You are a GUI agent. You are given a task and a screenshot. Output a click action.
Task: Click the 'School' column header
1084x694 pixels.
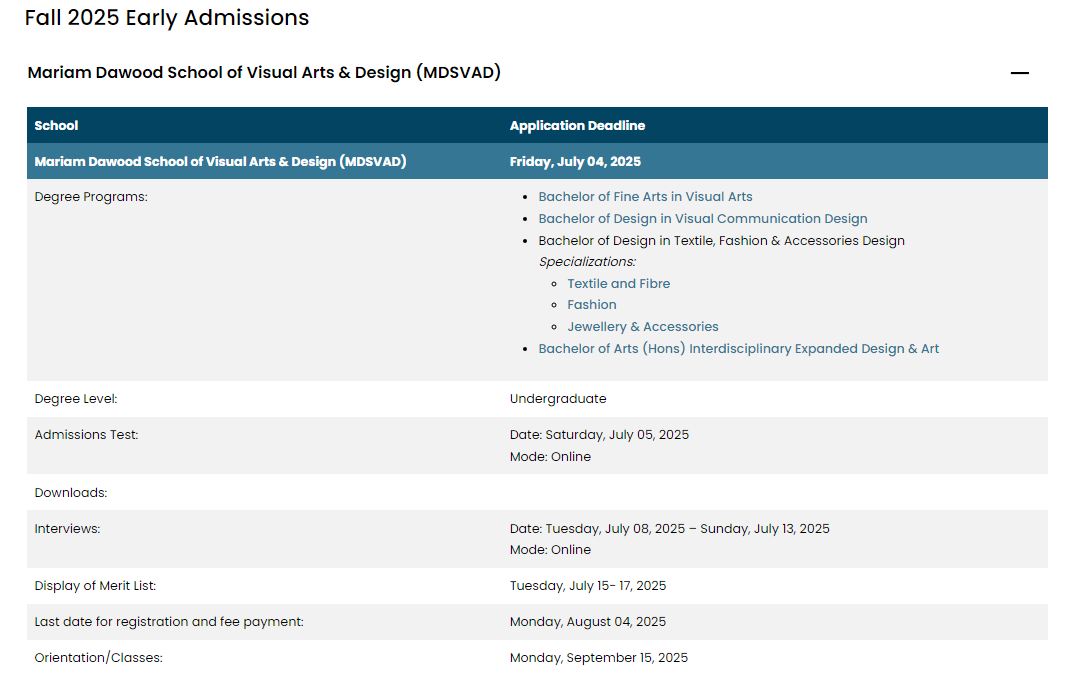pyautogui.click(x=56, y=125)
